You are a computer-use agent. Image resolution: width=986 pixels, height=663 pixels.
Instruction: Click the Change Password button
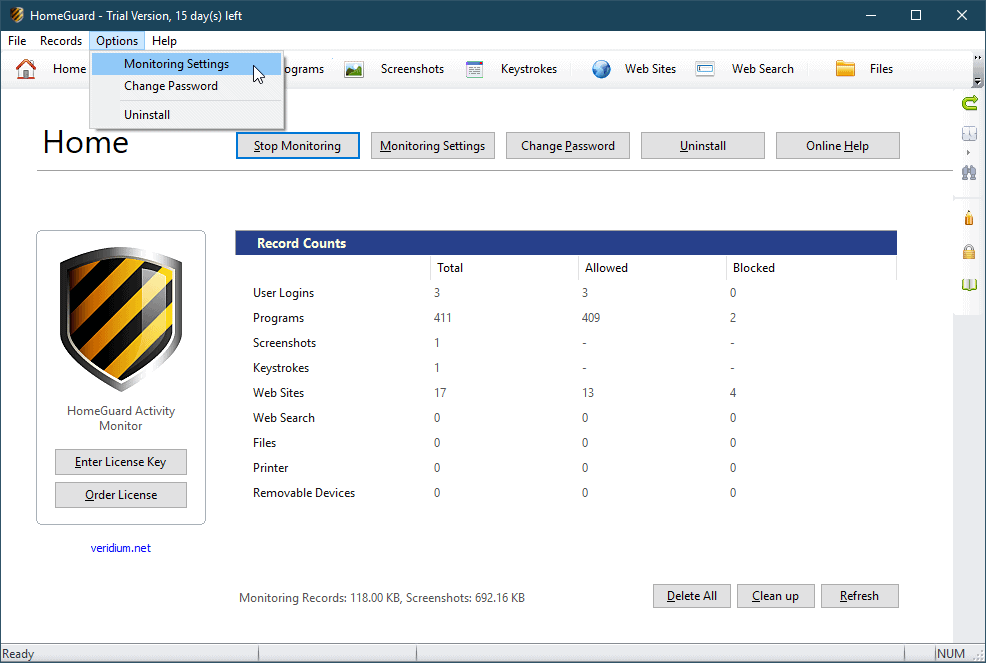pos(568,146)
